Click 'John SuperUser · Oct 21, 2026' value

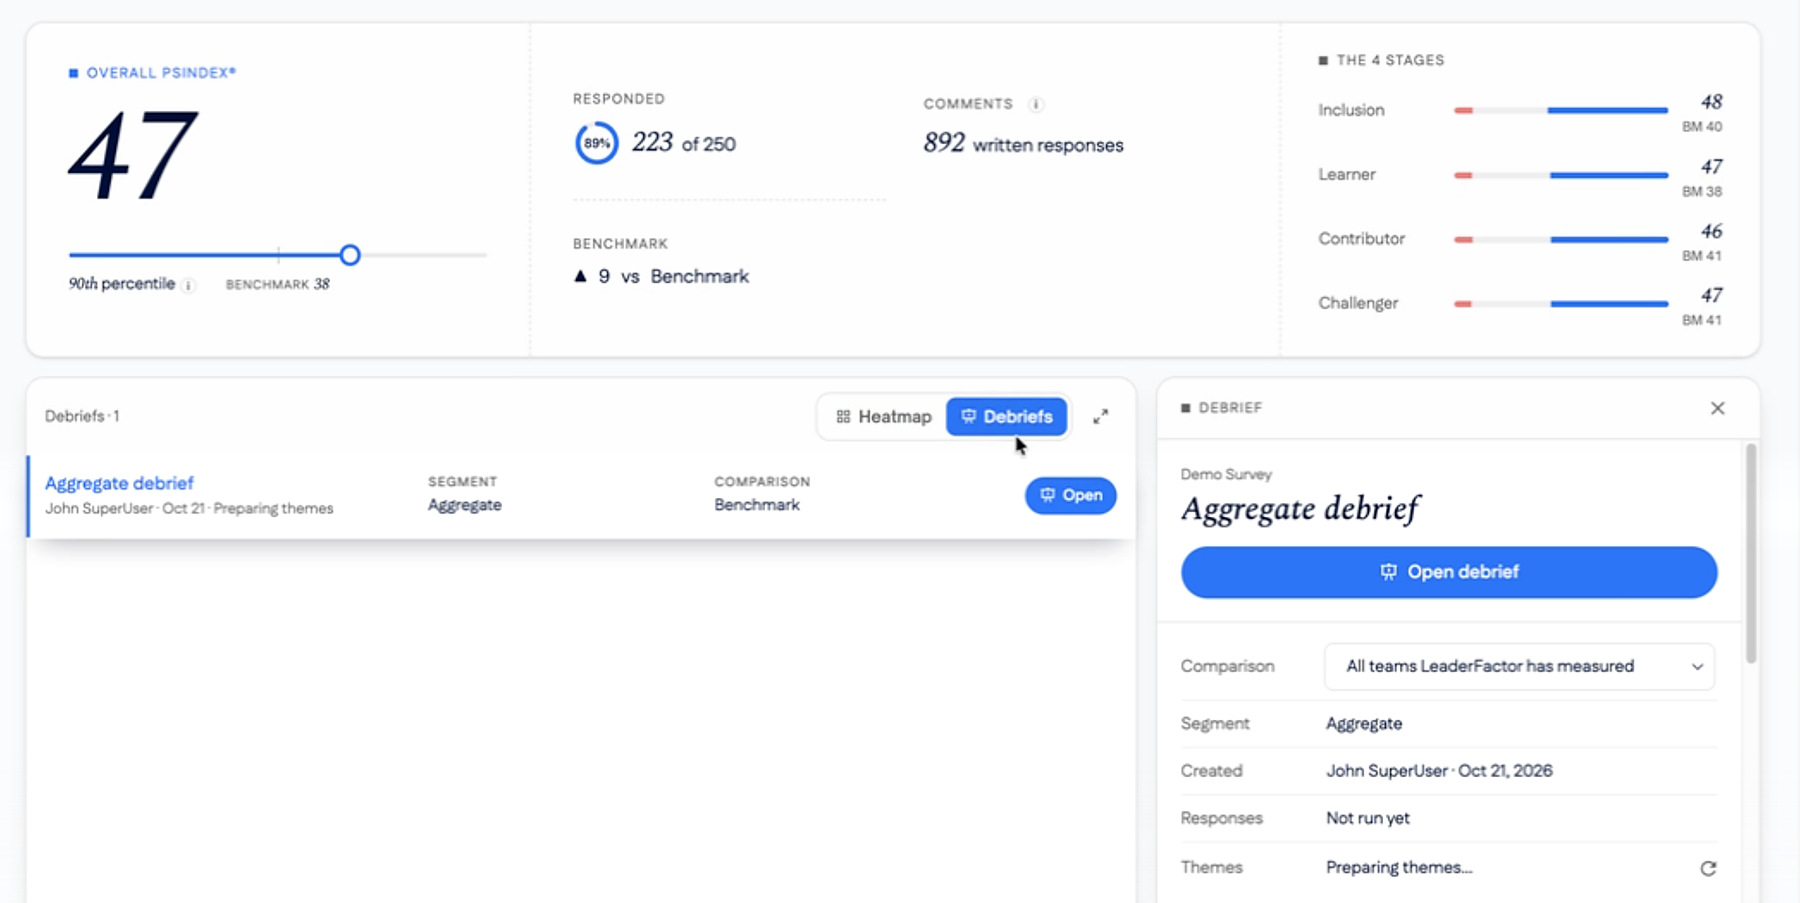click(1439, 771)
